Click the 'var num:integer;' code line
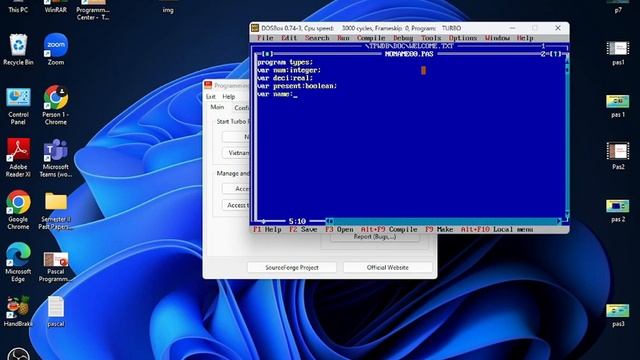This screenshot has height=360, width=640. 289,70
